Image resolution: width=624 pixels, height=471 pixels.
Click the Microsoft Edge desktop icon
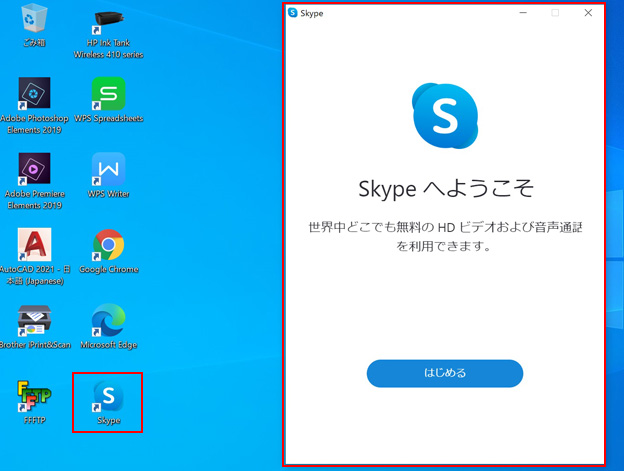coord(108,321)
